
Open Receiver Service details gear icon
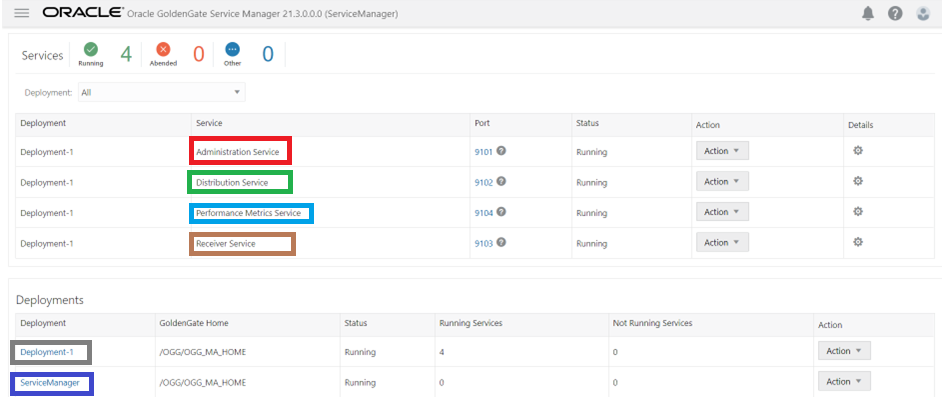(857, 242)
